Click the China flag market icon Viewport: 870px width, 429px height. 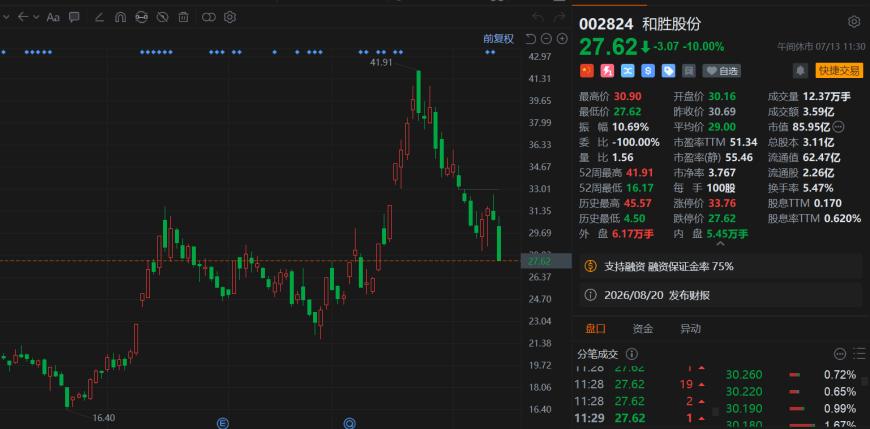(586, 70)
